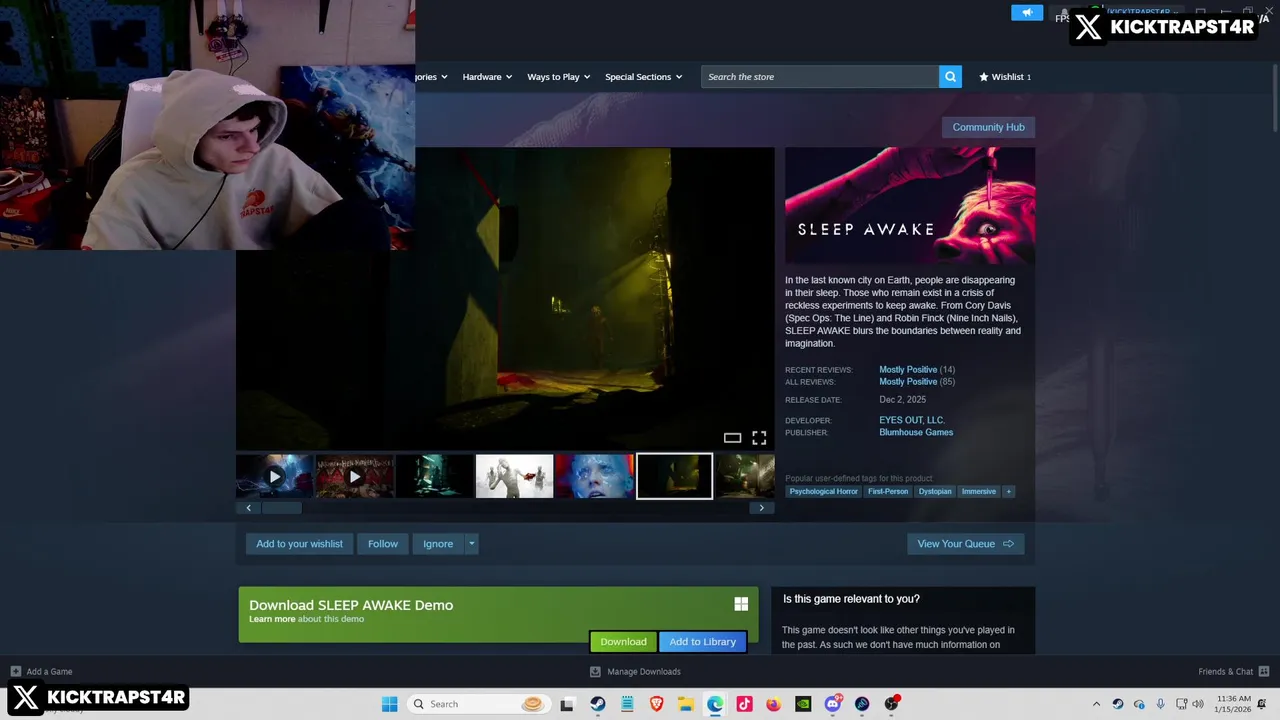Select the Dystopian tag

(935, 491)
